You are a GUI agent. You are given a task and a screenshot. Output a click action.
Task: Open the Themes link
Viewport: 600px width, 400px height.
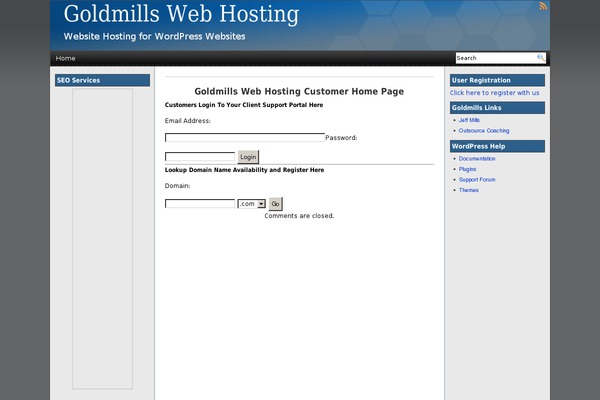[x=469, y=190]
